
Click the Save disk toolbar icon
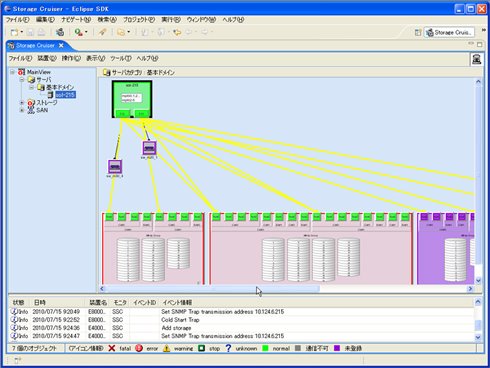(x=30, y=32)
